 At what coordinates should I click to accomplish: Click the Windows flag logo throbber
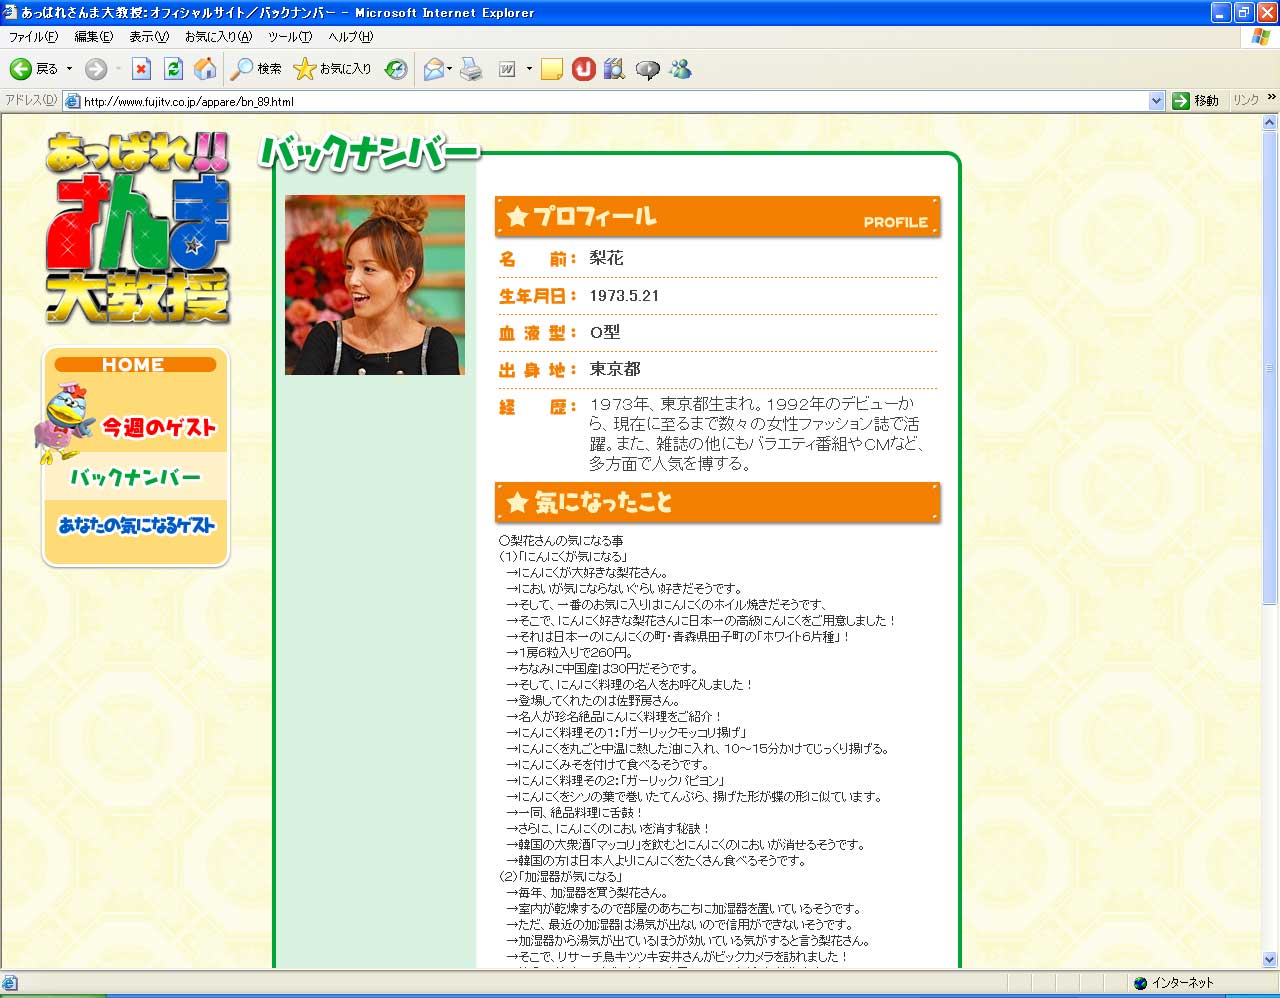click(1261, 36)
